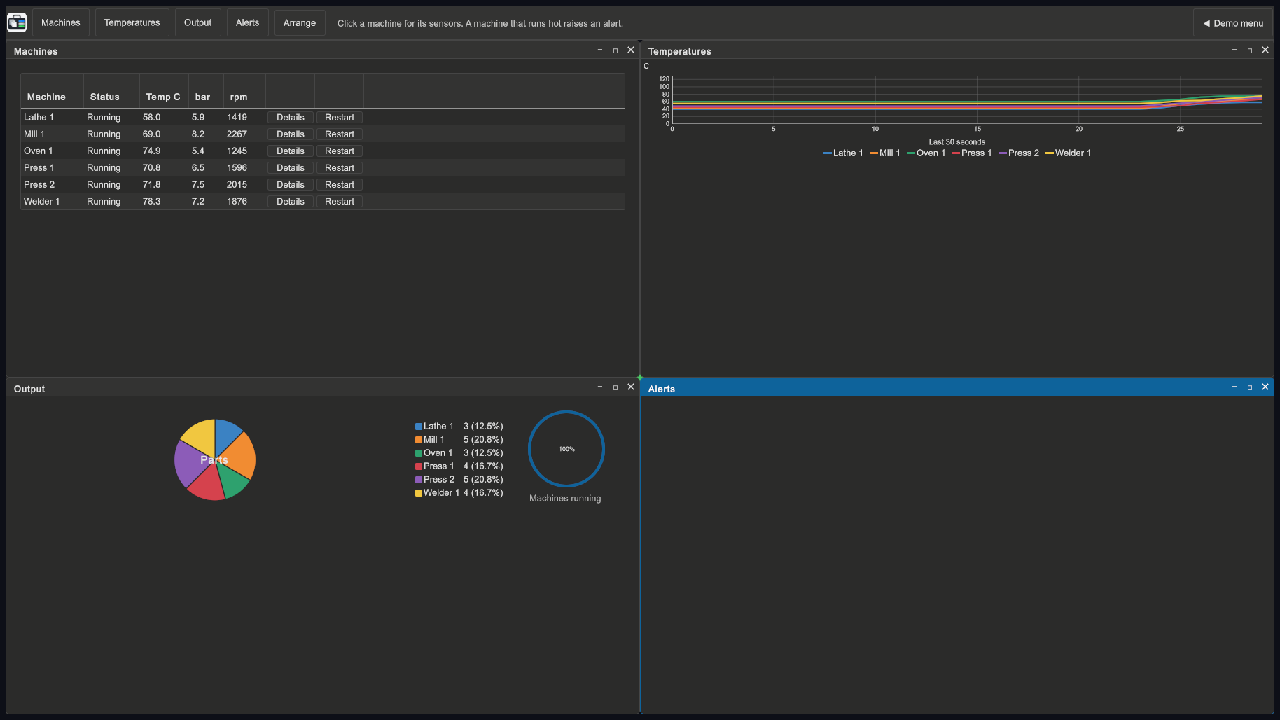1280x720 pixels.
Task: Minimize the Machines panel
Action: pyautogui.click(x=600, y=50)
